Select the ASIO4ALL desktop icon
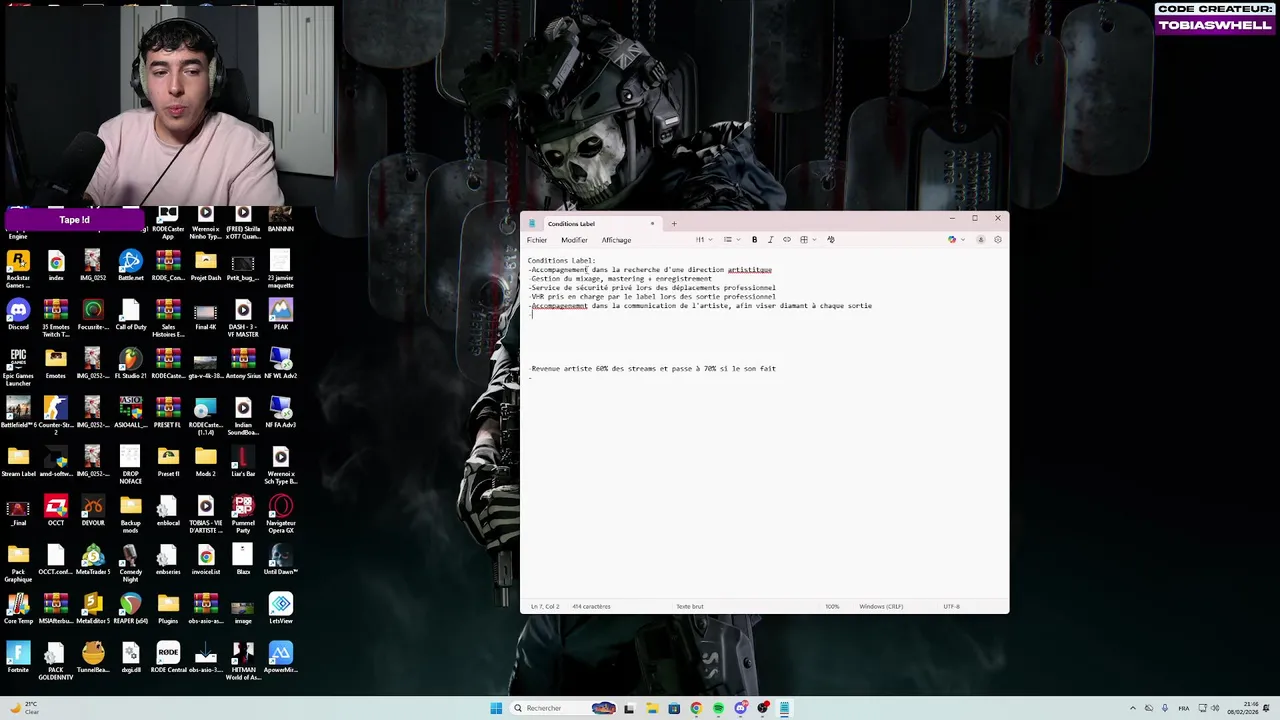 131,413
